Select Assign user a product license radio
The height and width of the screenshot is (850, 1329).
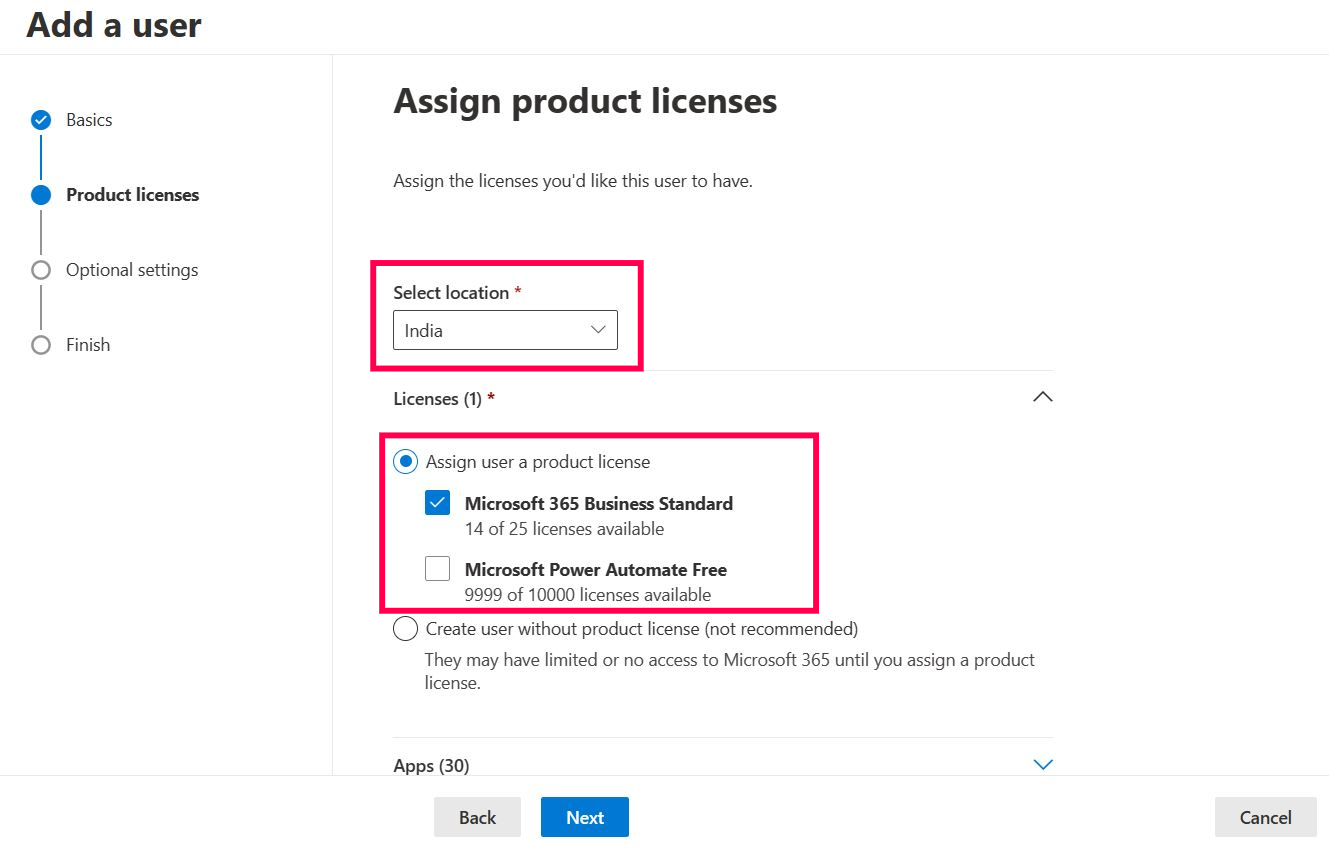point(405,462)
